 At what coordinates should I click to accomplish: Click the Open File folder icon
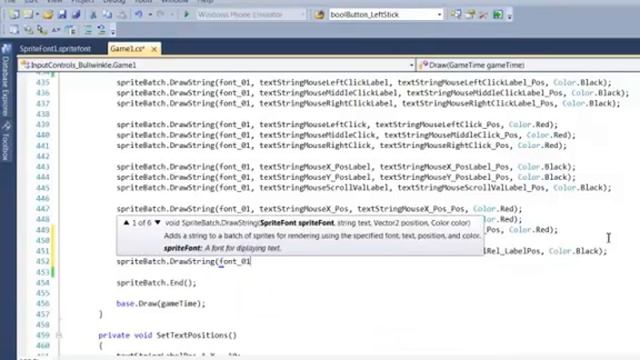pyautogui.click(x=48, y=15)
